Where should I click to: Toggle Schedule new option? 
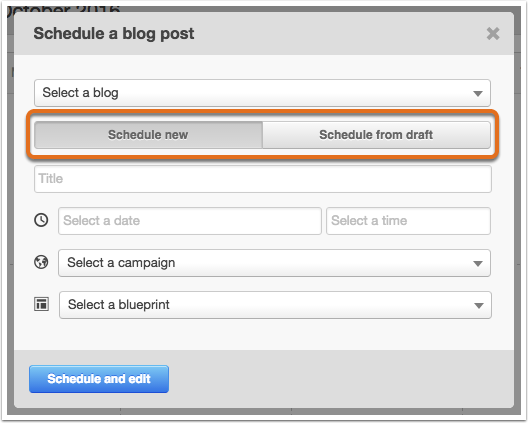coord(148,135)
